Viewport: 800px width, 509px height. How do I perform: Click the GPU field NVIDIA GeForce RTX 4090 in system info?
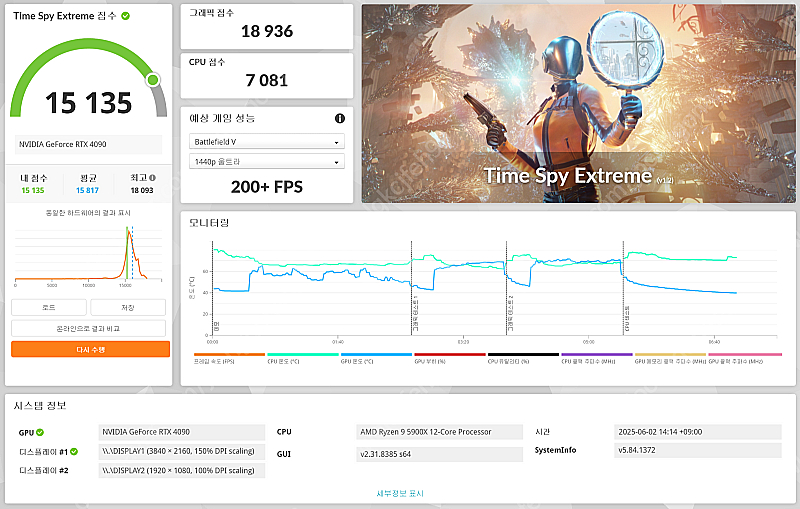pos(182,432)
